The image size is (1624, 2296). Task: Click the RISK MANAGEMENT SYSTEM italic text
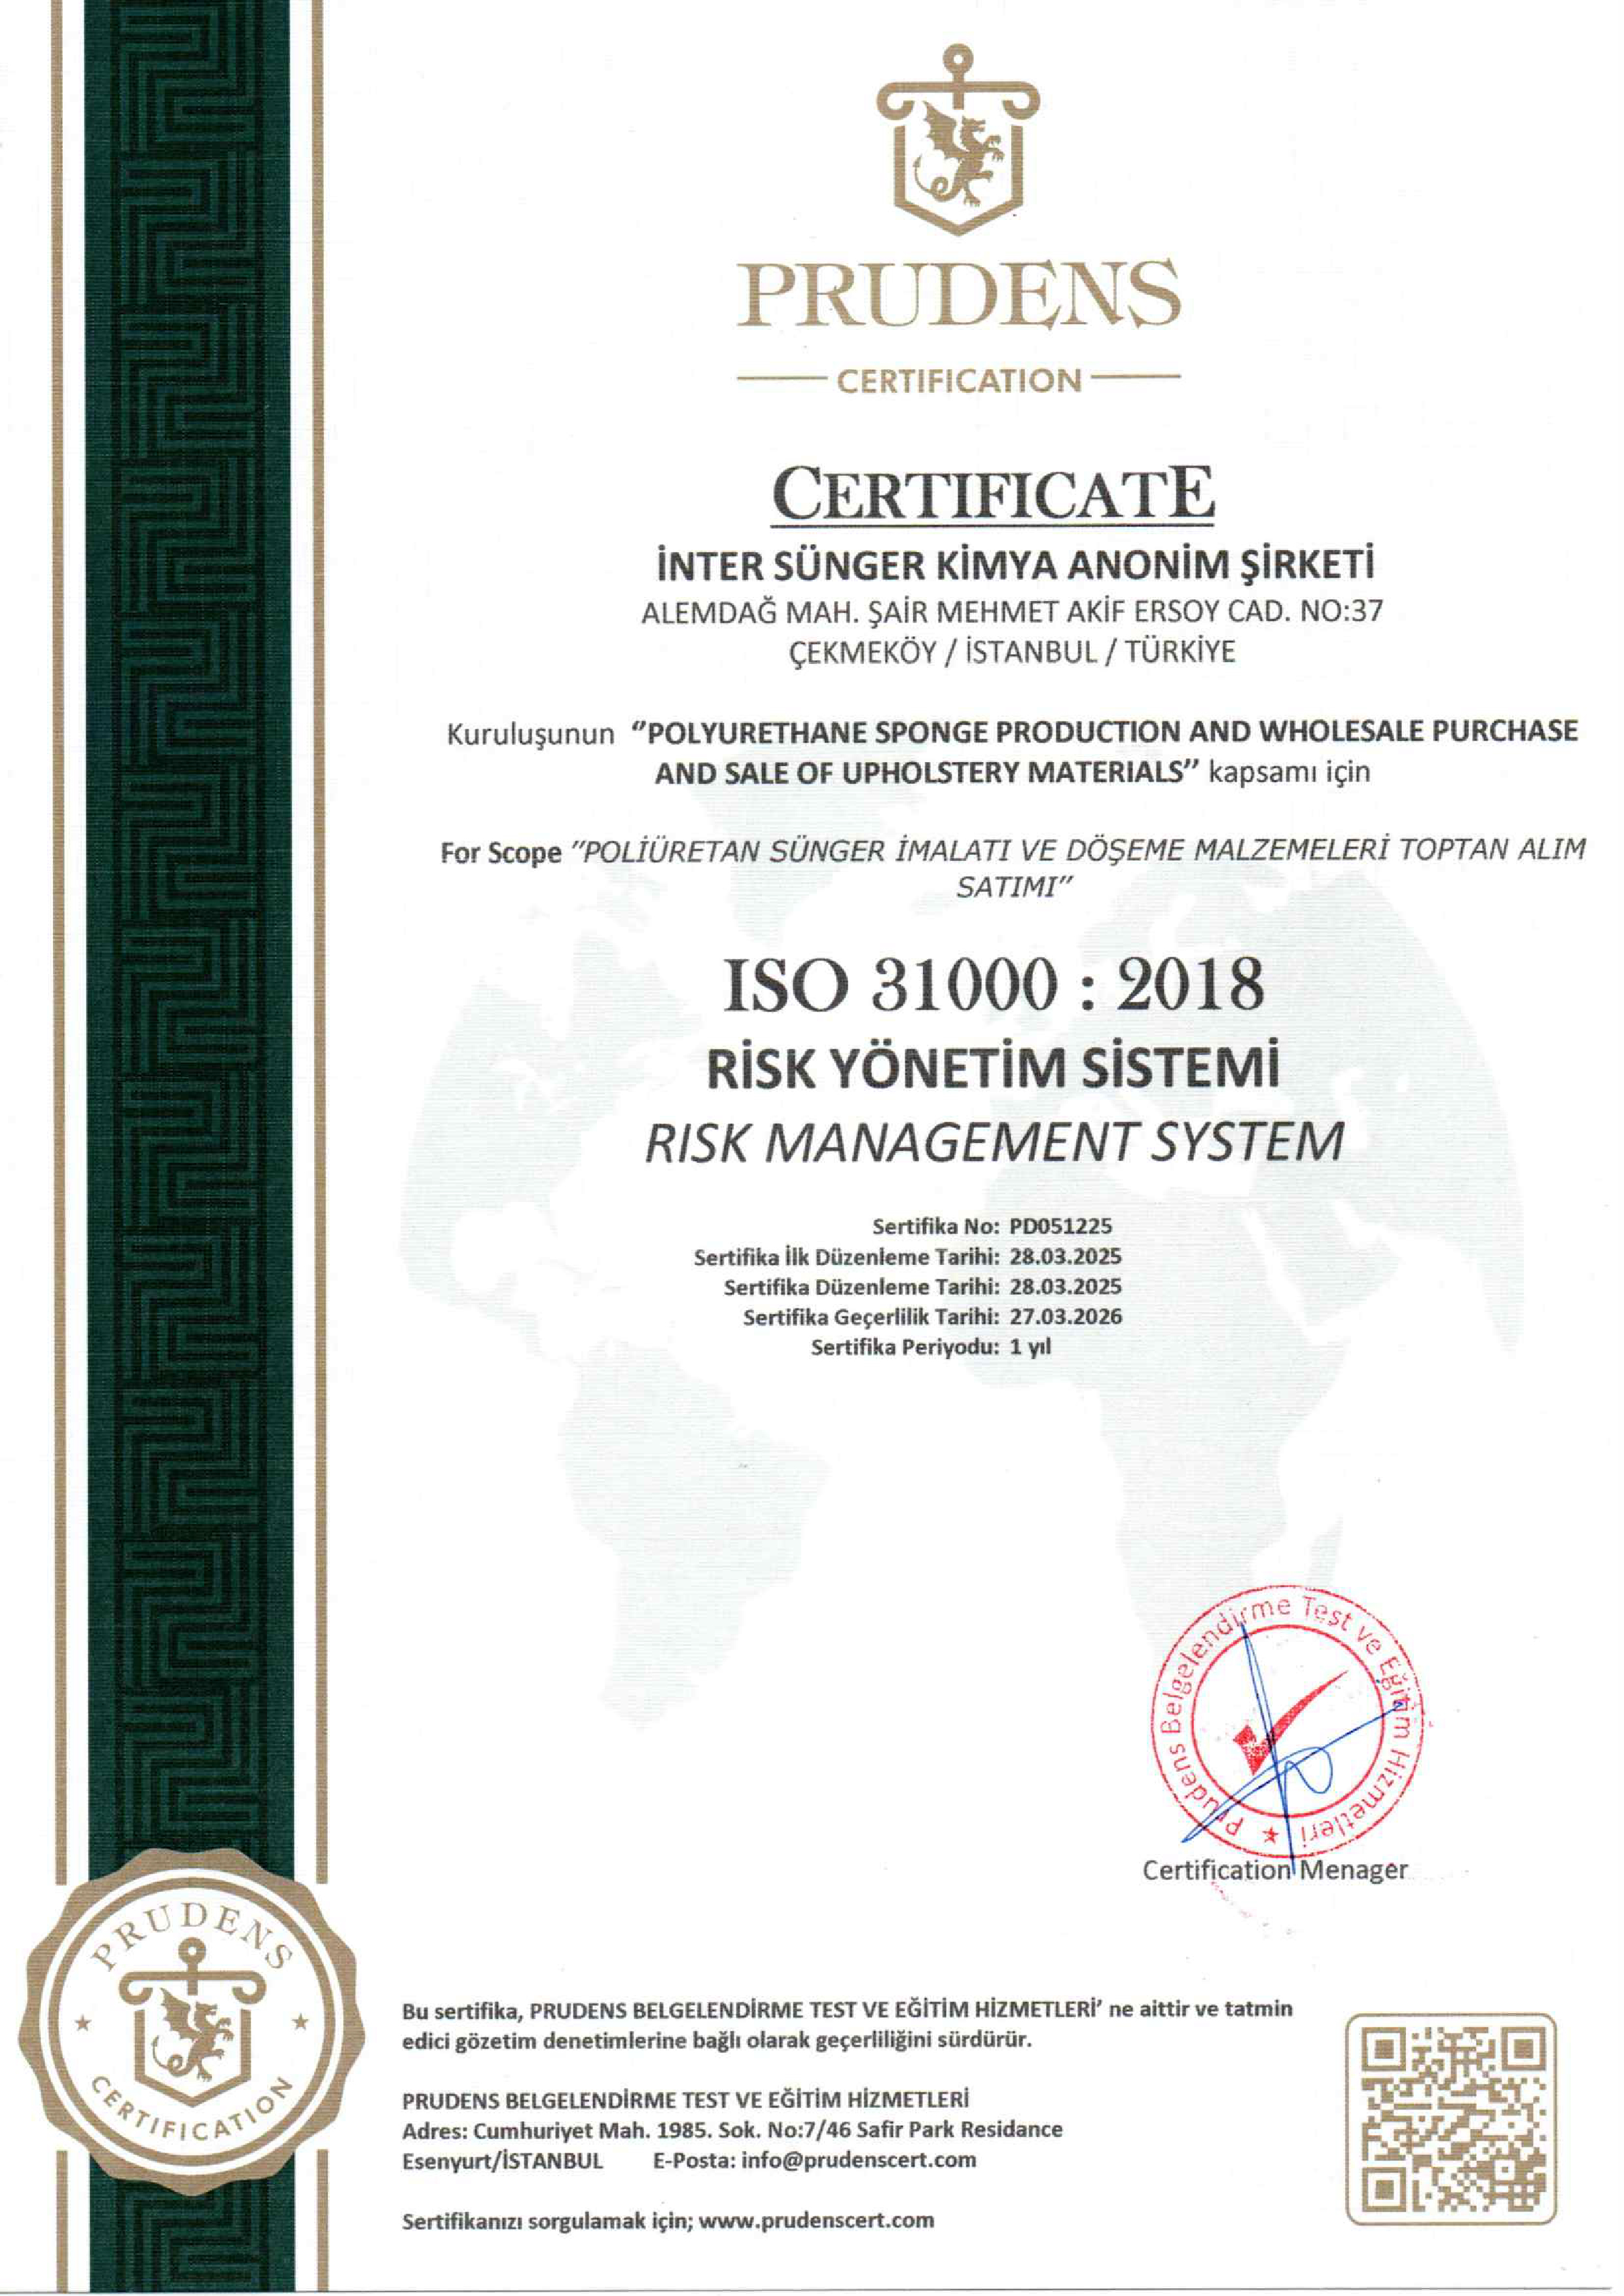(x=992, y=1142)
